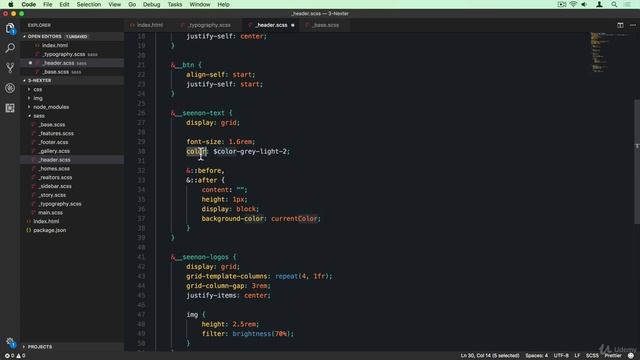640x360 pixels.
Task: Open _homes.scss in the file tree
Action: 54,169
